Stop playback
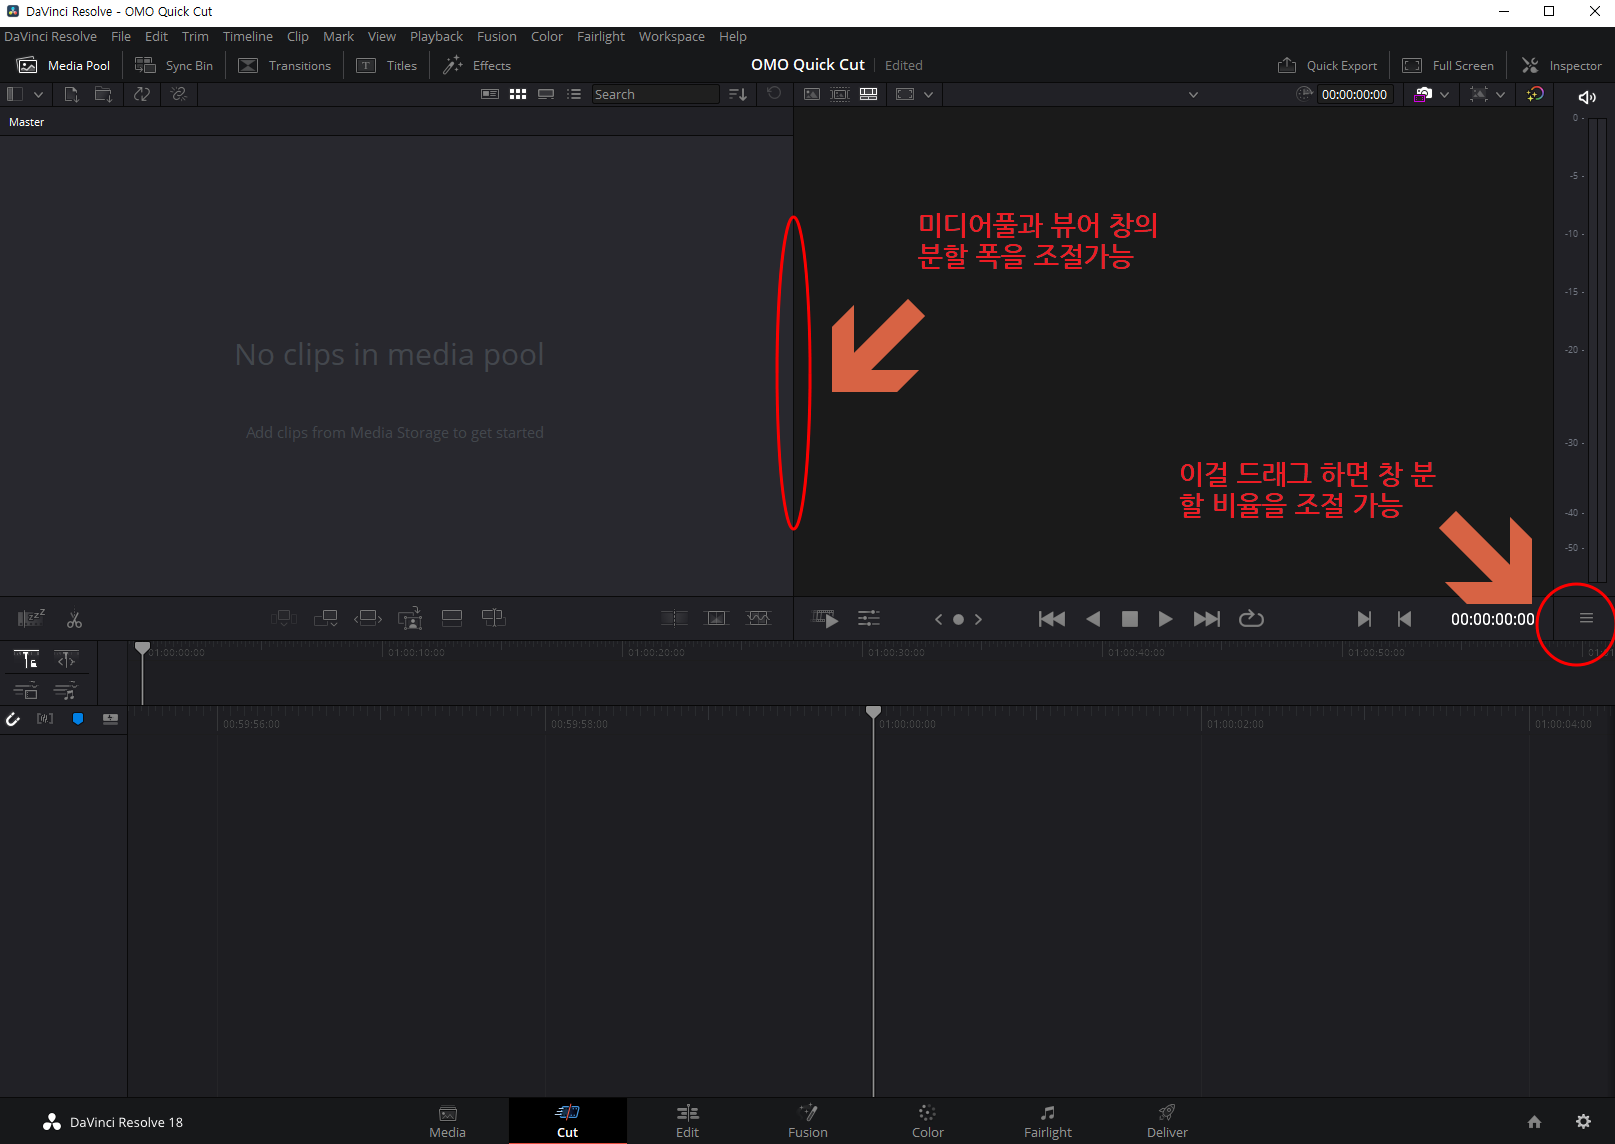Viewport: 1615px width, 1144px height. 1130,619
